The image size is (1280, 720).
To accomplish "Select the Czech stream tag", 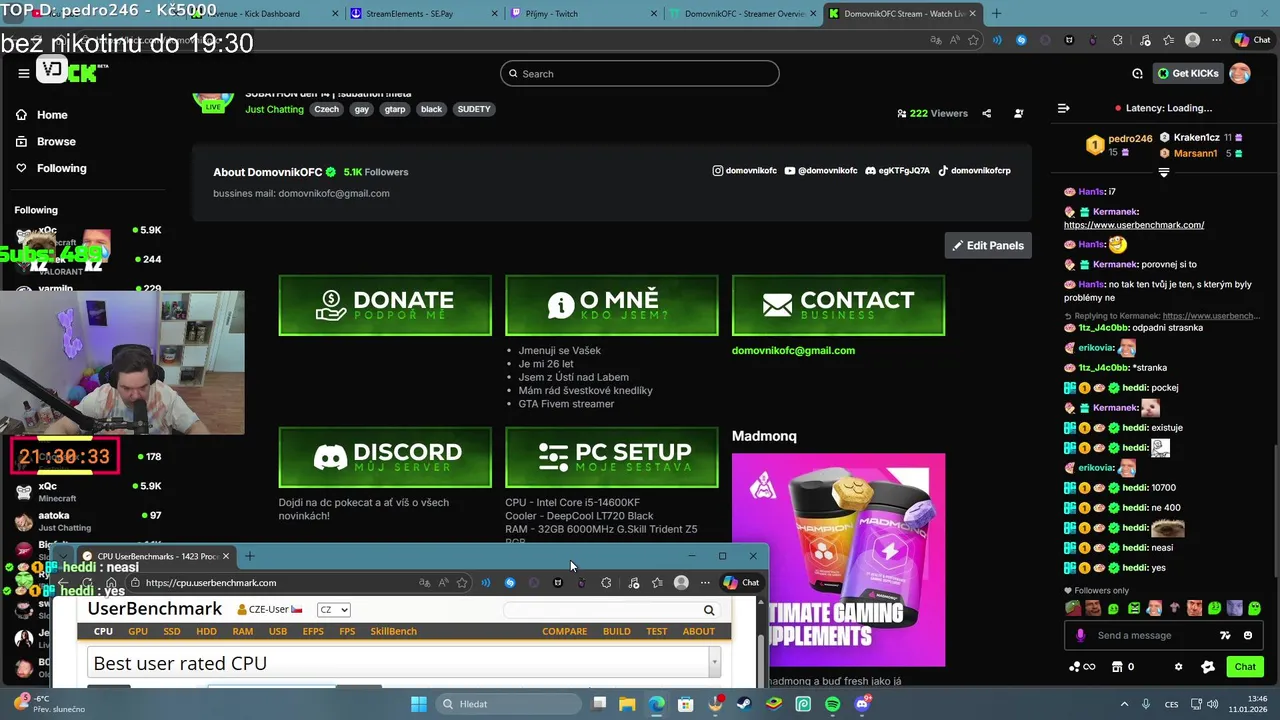I will [326, 109].
